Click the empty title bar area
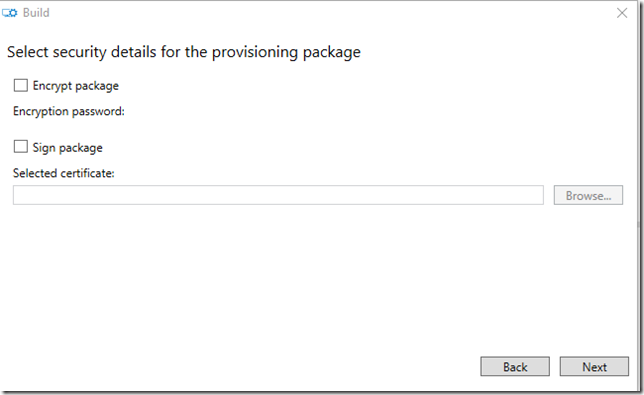 pos(329,13)
